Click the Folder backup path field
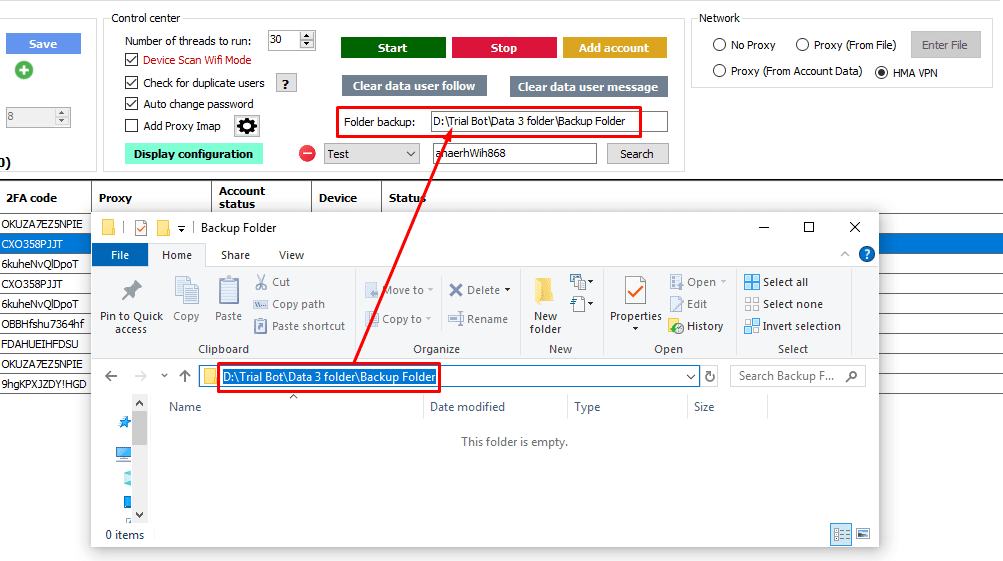 coord(548,122)
